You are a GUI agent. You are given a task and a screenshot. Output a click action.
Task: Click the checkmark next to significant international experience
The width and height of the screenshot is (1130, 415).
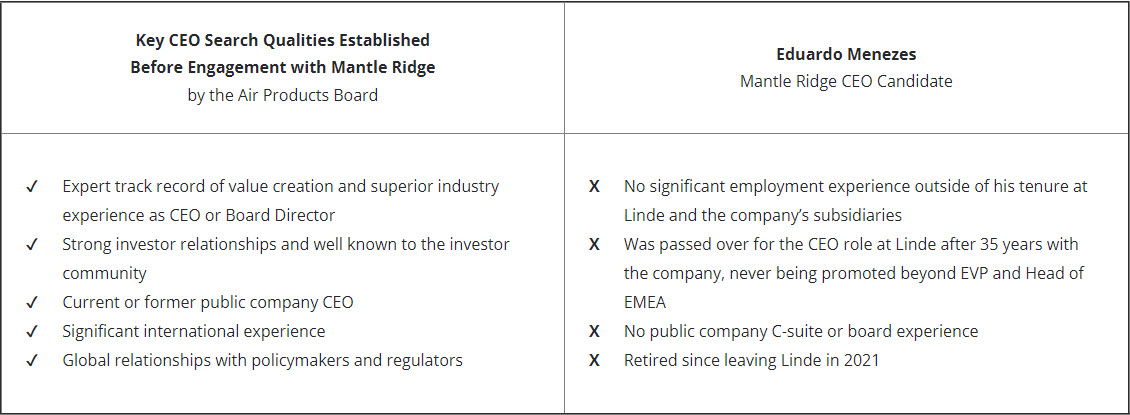coord(32,331)
